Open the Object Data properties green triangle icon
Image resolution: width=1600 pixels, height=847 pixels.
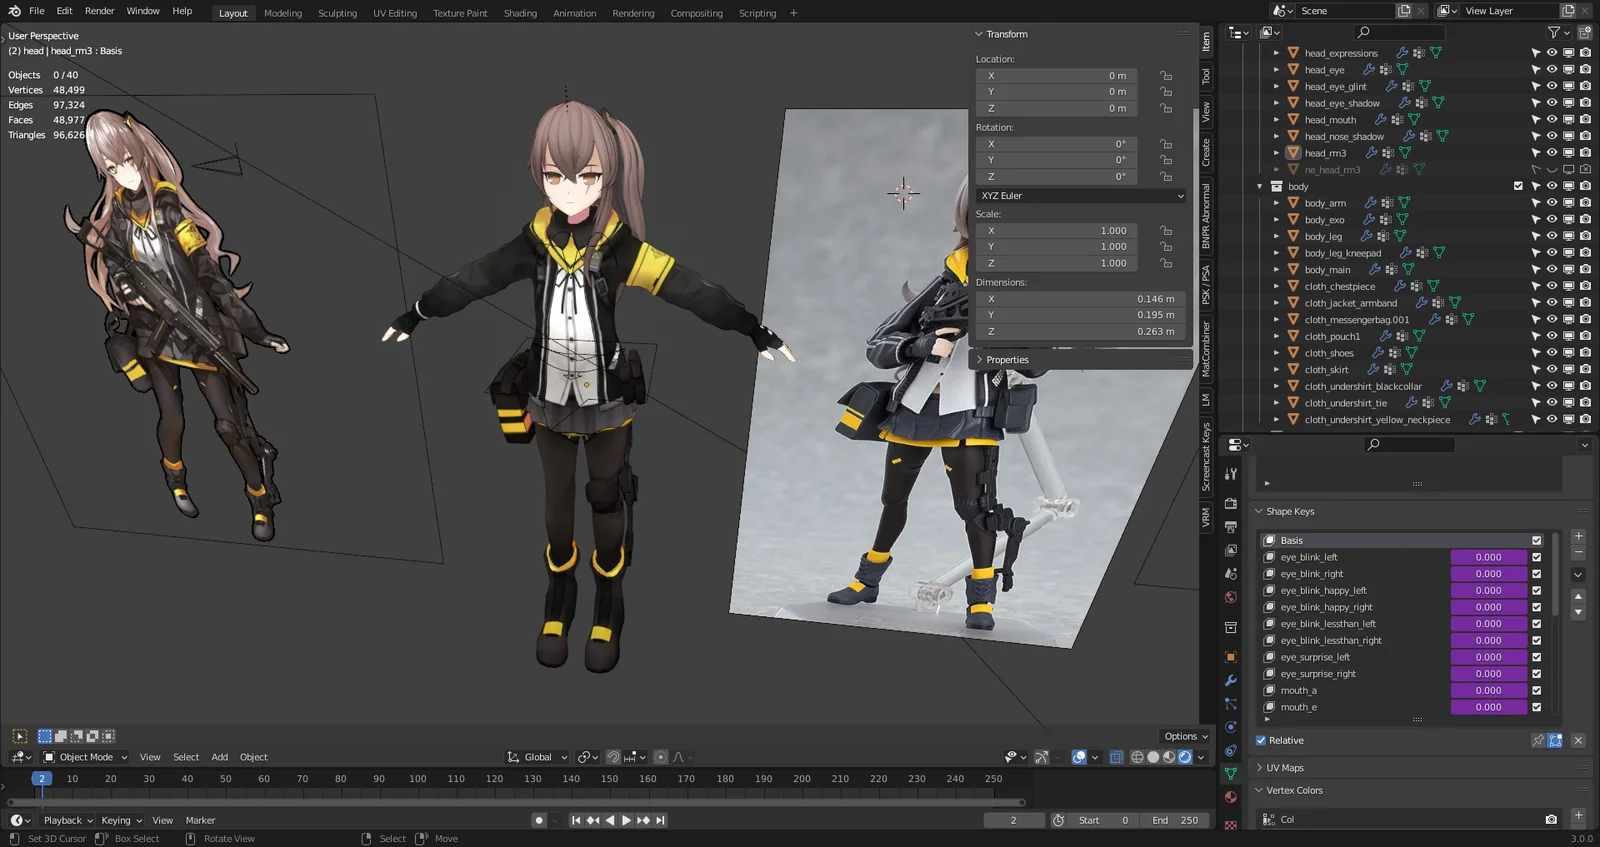click(x=1231, y=773)
